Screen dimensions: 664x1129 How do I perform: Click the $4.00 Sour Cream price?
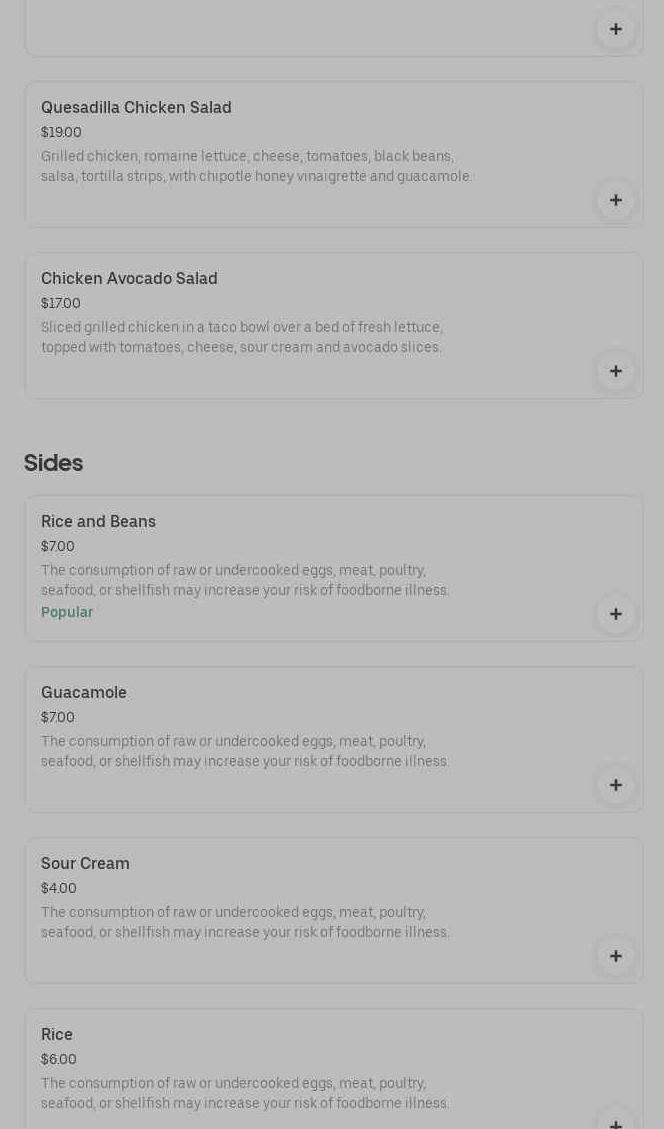tap(59, 888)
